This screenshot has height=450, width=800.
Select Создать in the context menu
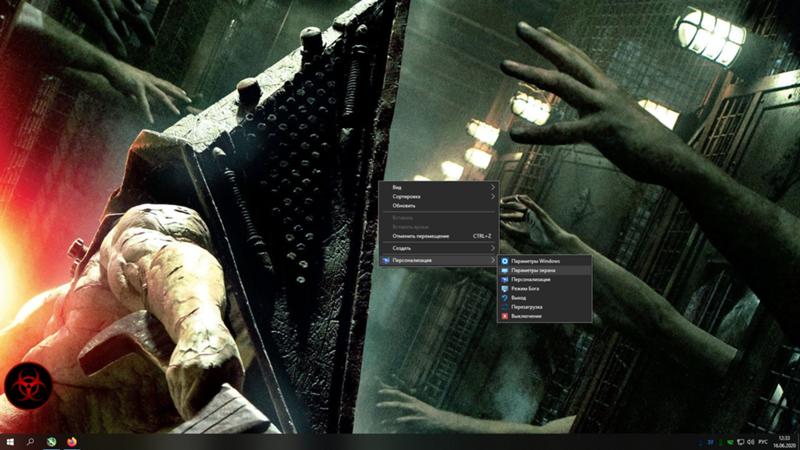point(439,248)
